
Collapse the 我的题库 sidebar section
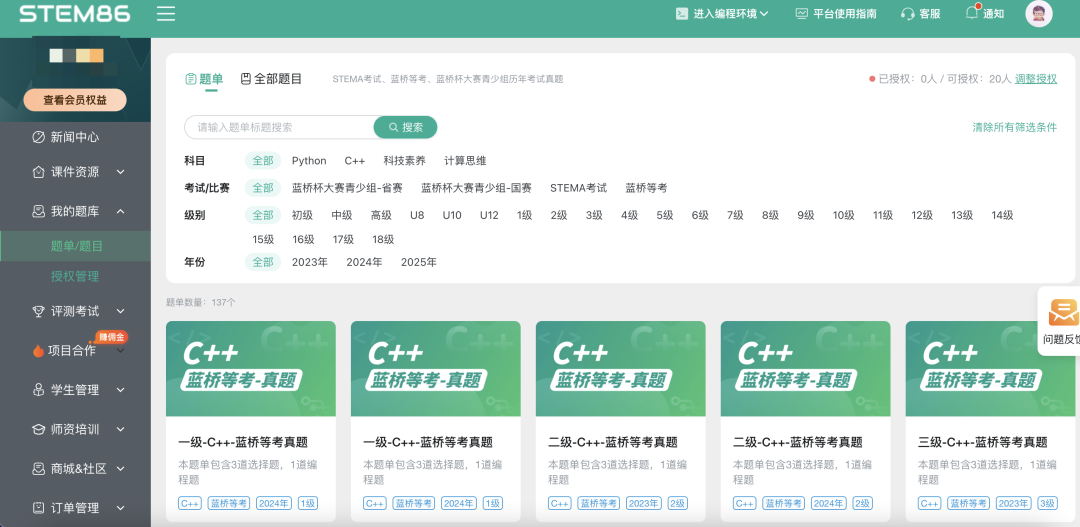tap(120, 212)
